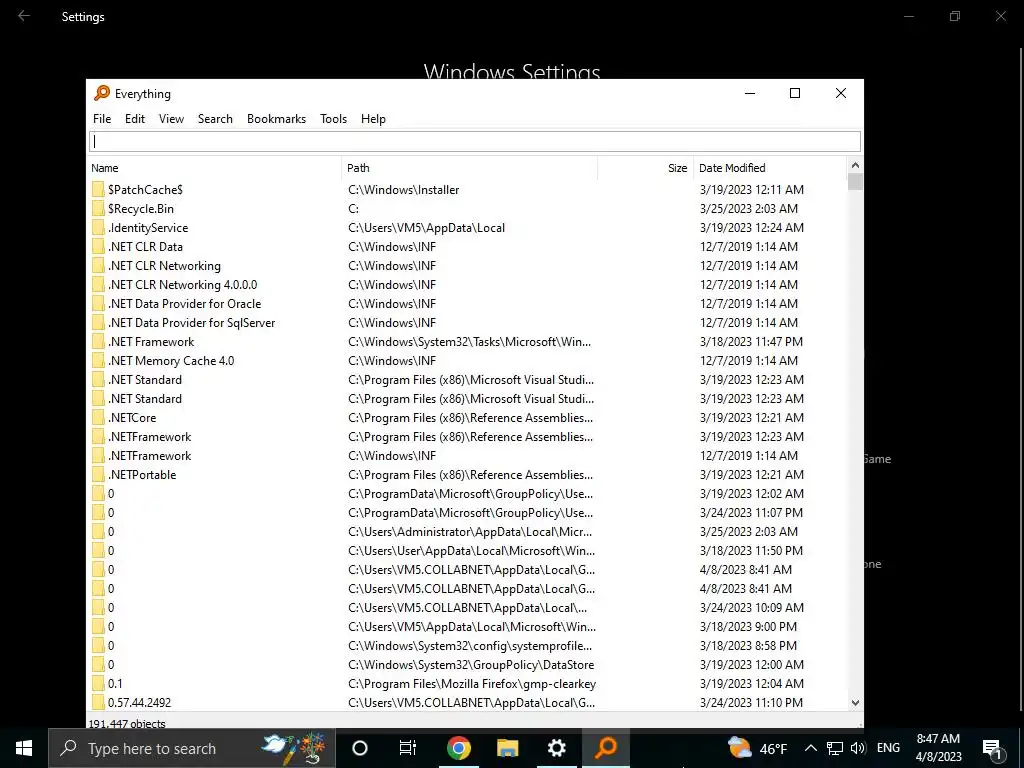Select the .NET Framework folder icon
This screenshot has width=1024, height=768.
pos(98,342)
